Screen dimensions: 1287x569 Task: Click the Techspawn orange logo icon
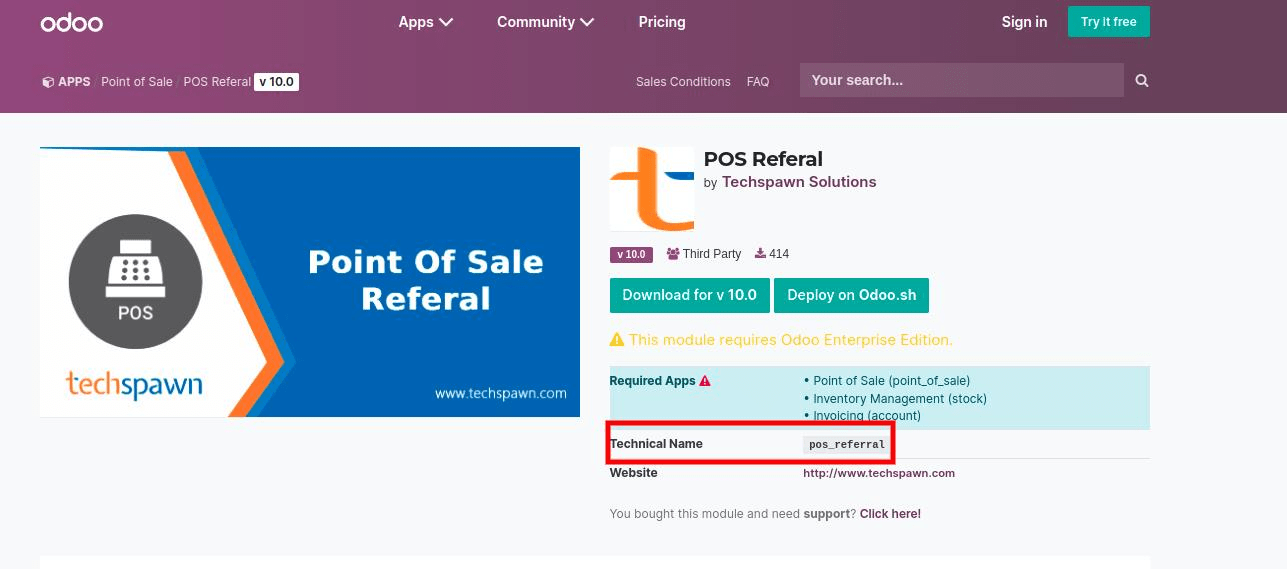click(651, 189)
